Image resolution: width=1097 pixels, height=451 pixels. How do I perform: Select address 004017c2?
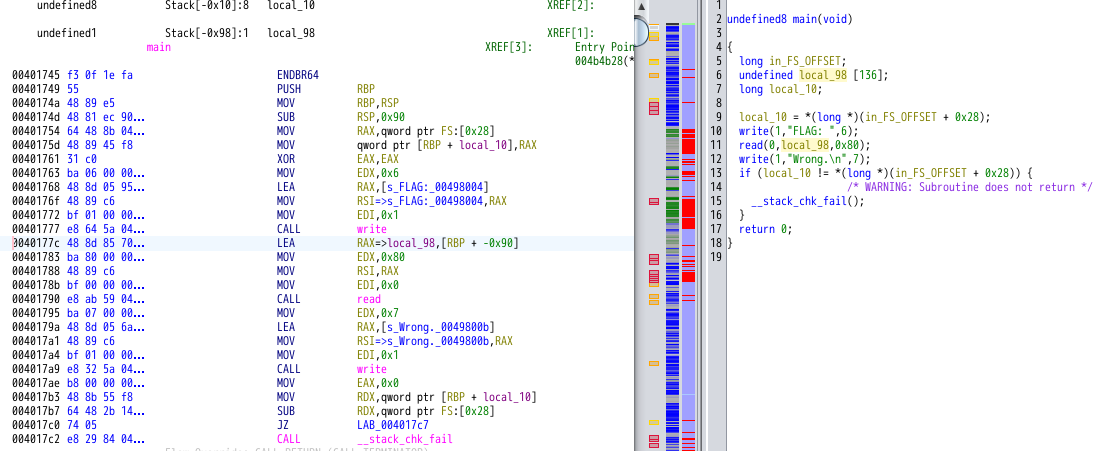point(34,438)
